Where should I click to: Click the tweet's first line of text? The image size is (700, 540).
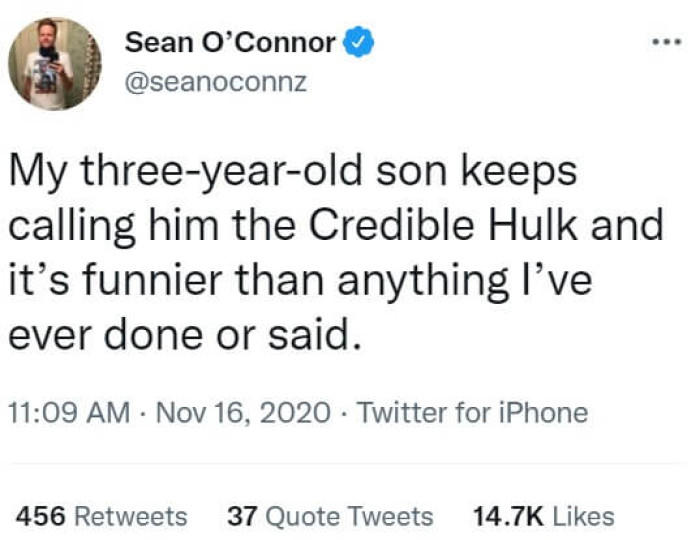click(x=293, y=171)
